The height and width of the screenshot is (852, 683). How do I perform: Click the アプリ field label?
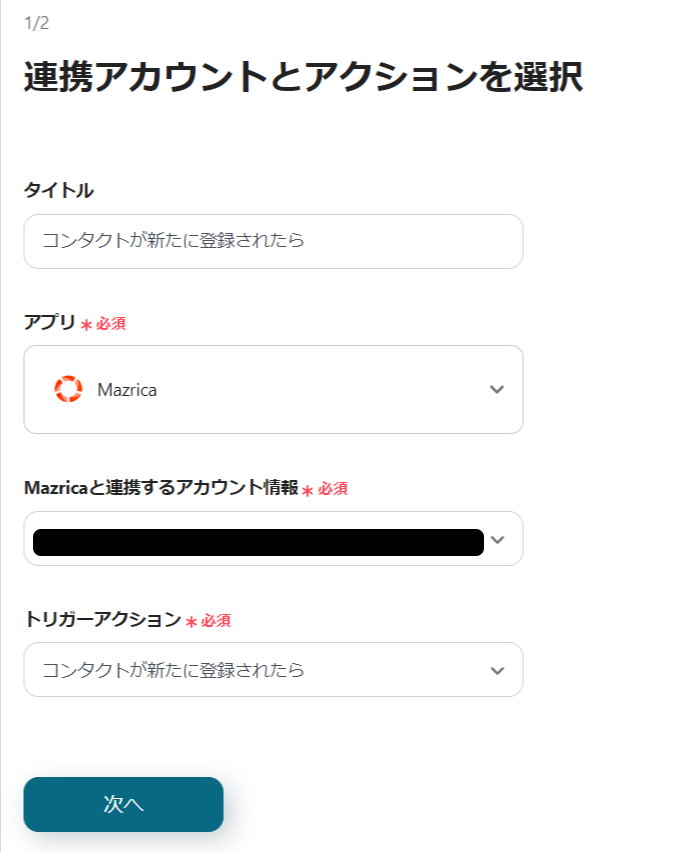(x=49, y=322)
